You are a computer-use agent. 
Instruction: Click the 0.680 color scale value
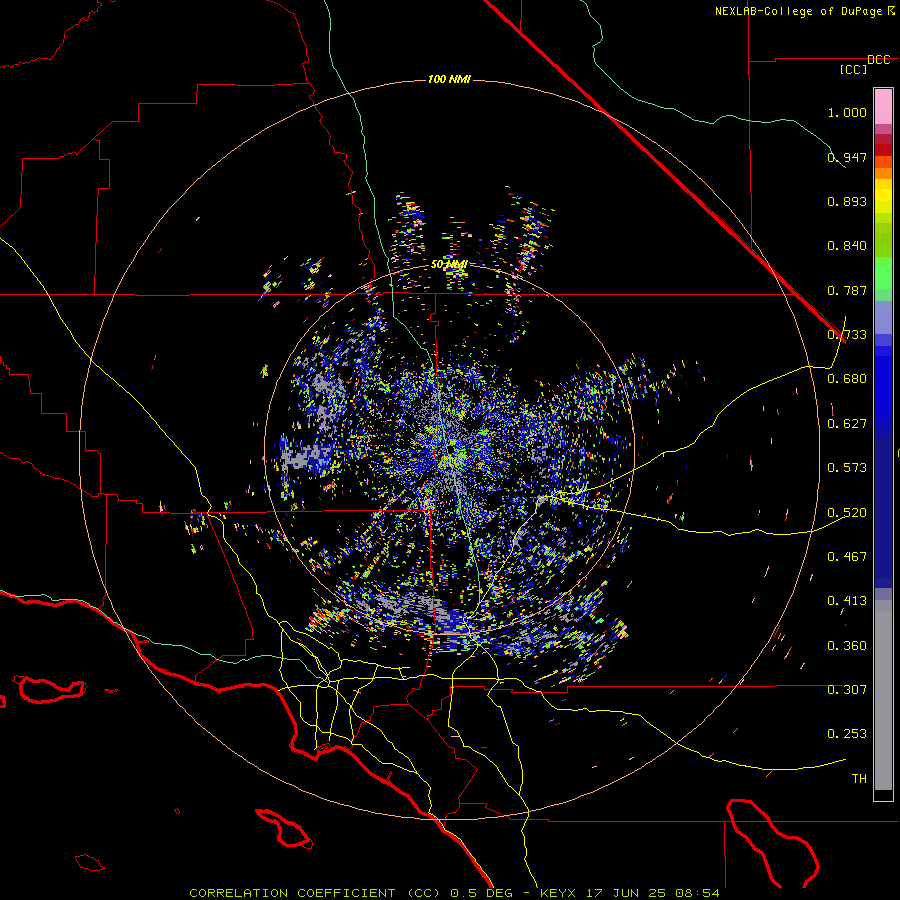click(x=847, y=379)
